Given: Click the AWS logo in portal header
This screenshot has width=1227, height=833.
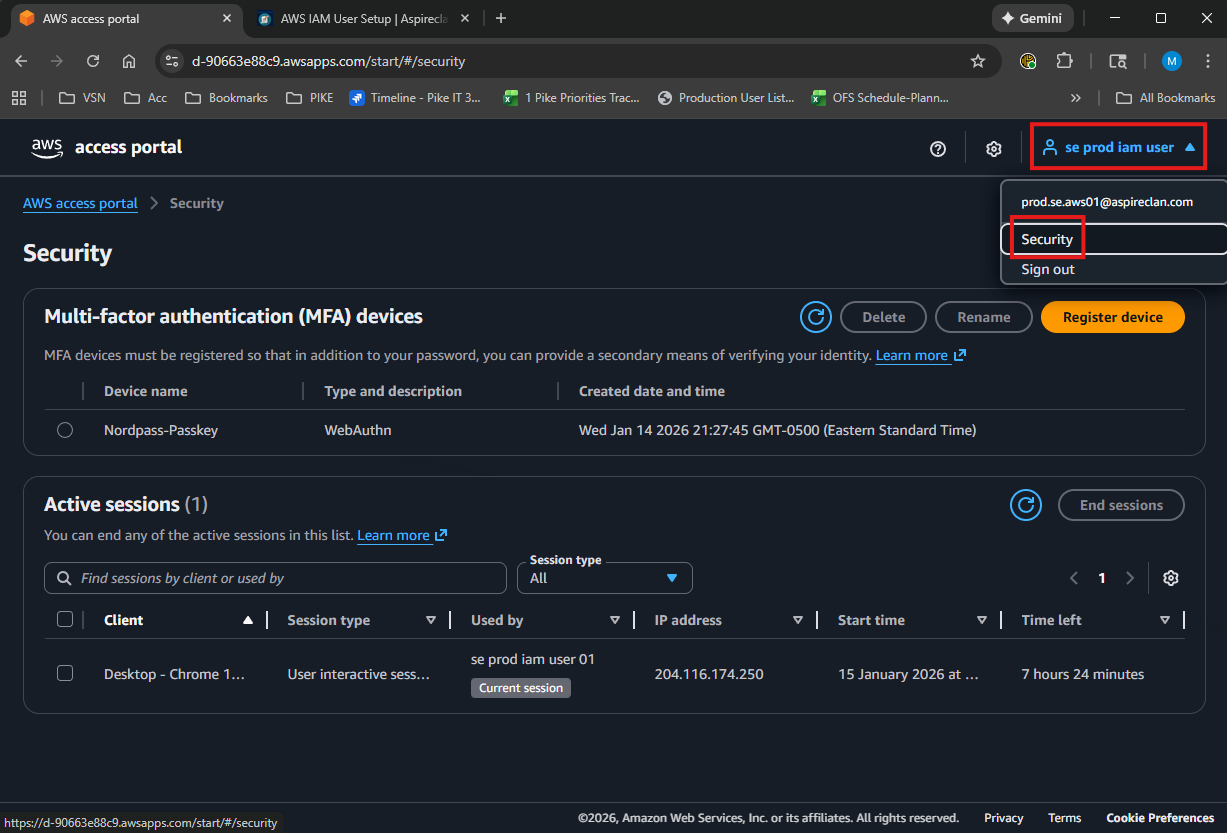Looking at the screenshot, I should [47, 148].
